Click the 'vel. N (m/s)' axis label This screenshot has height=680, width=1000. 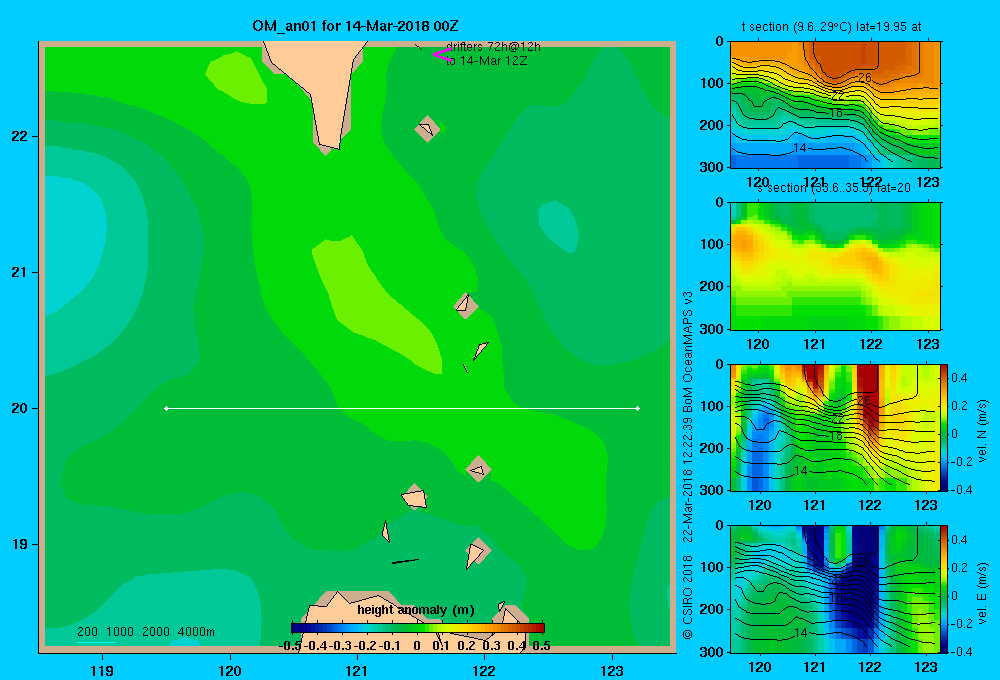pos(982,431)
